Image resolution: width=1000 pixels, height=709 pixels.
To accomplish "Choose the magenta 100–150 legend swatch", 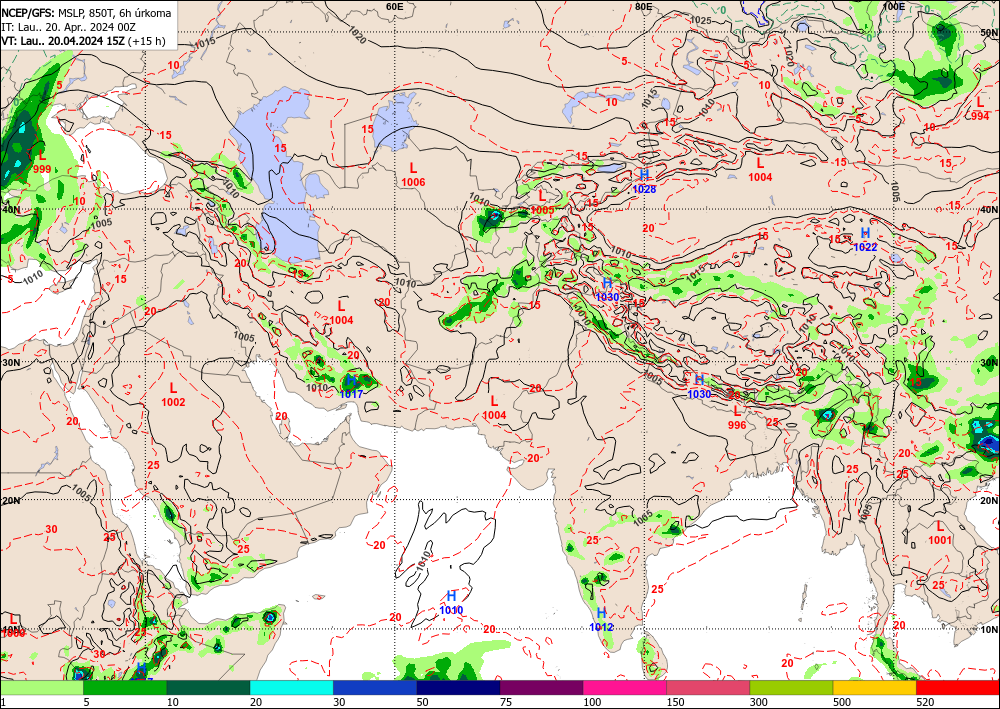I will pyautogui.click(x=625, y=687).
